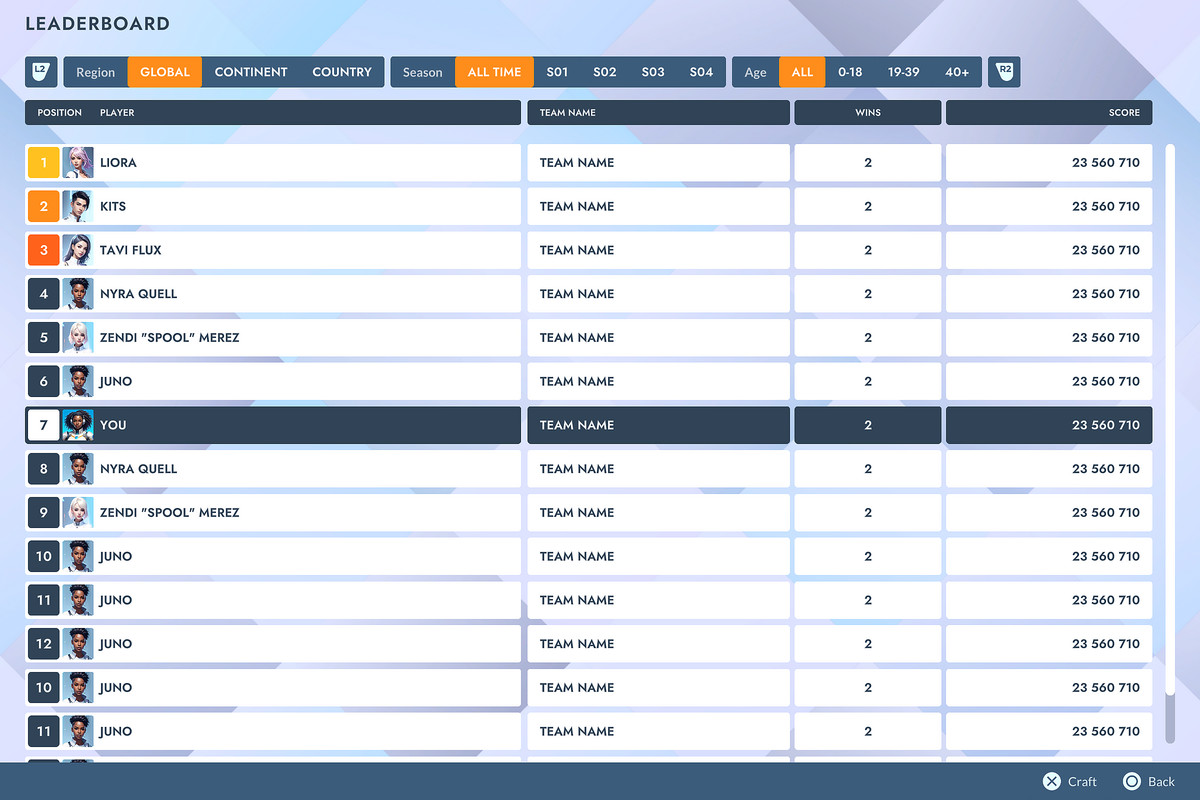The image size is (1200, 800).
Task: Click the L2 shoulder button badge icon
Action: click(39, 71)
